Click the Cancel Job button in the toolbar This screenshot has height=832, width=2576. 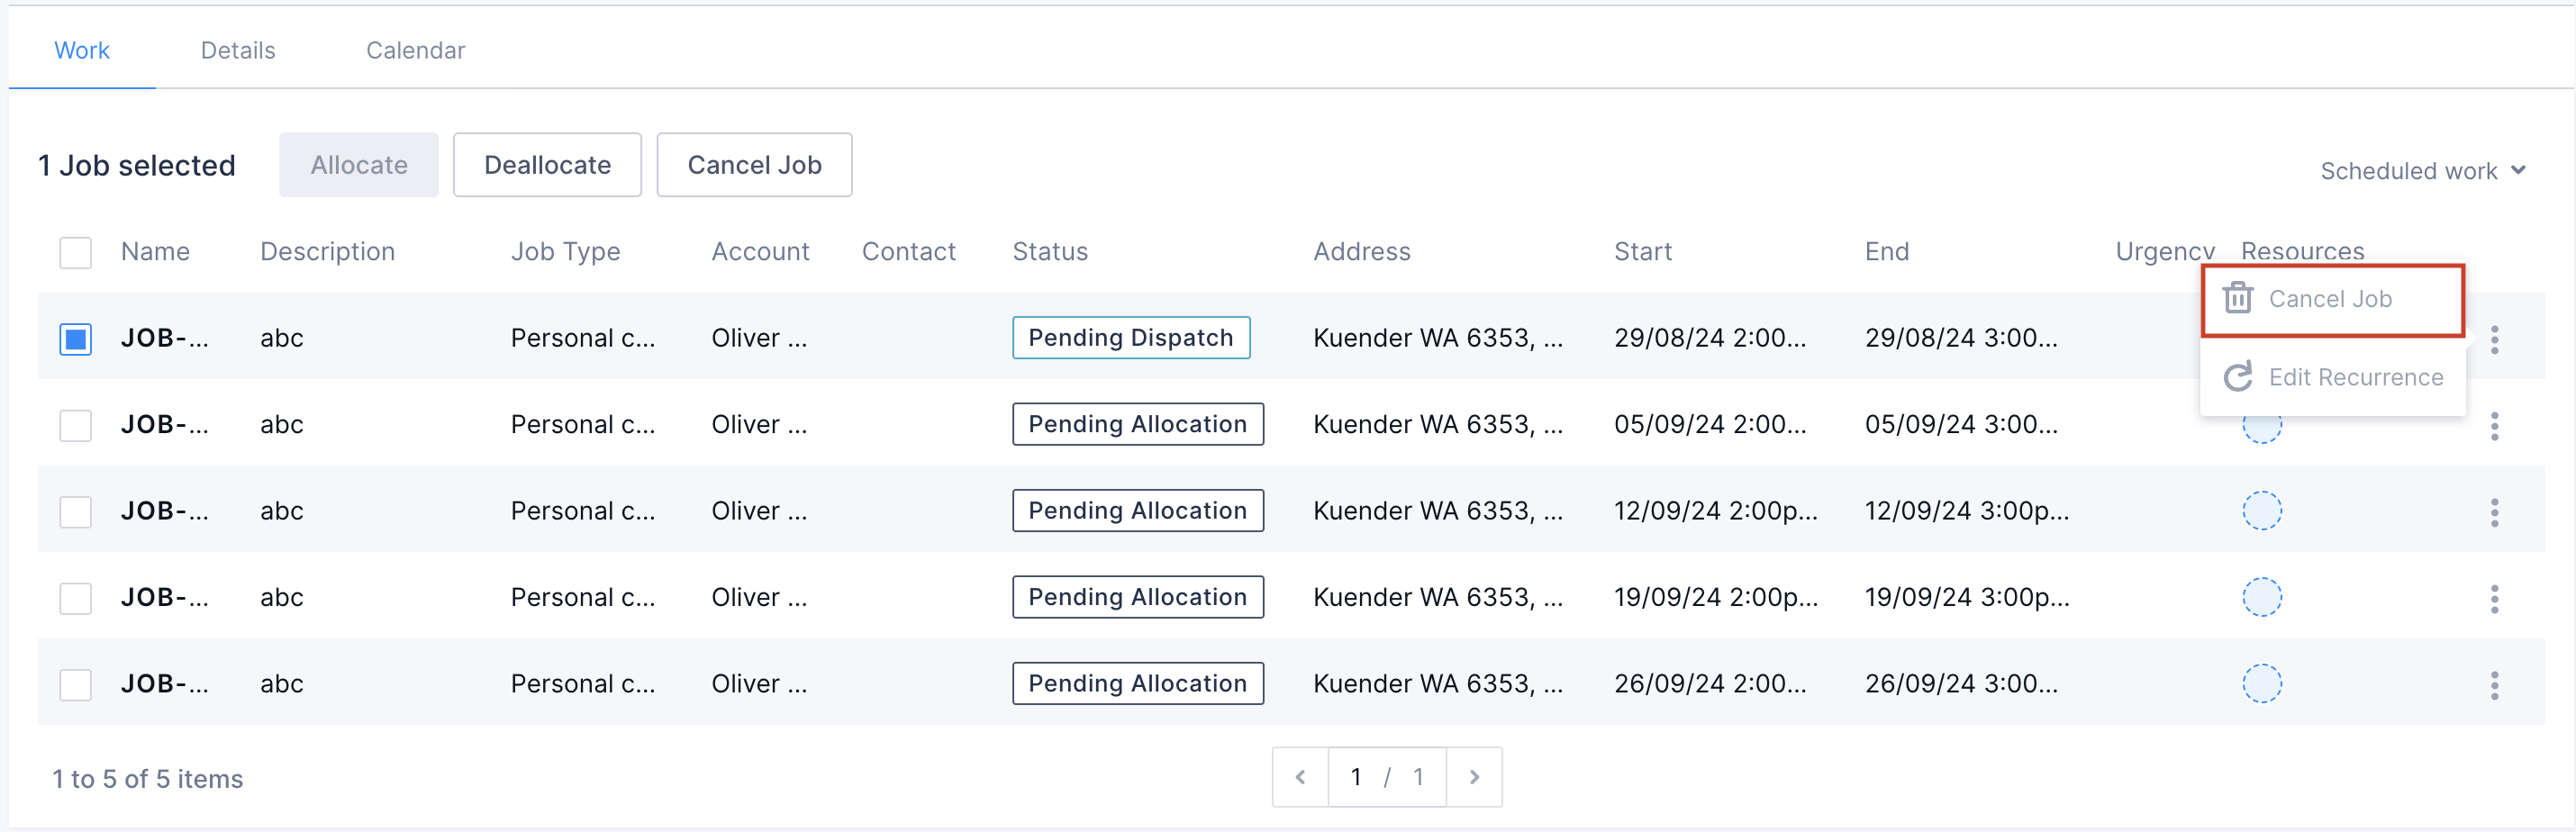pyautogui.click(x=753, y=165)
